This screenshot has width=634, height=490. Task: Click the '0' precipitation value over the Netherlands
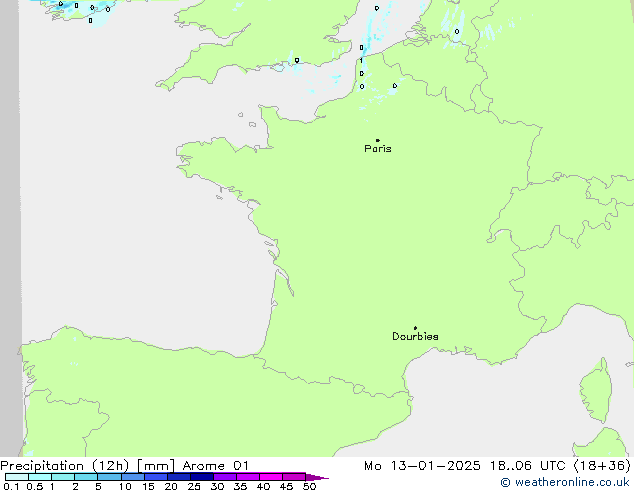point(457,32)
